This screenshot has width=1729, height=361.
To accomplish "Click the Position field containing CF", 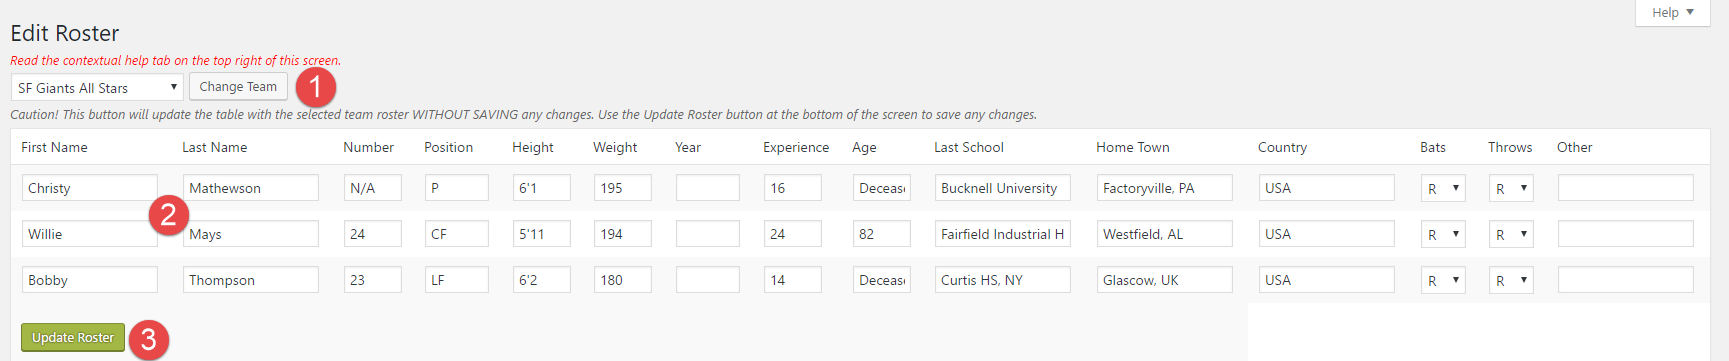I will point(456,234).
